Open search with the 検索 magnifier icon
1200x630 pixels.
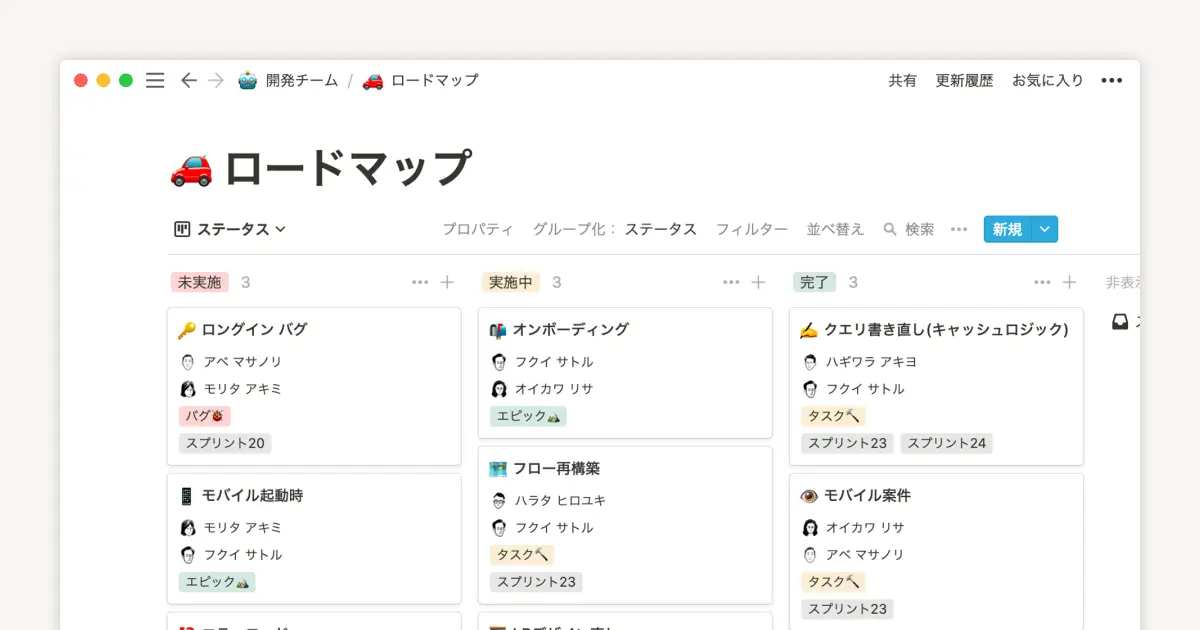(889, 229)
